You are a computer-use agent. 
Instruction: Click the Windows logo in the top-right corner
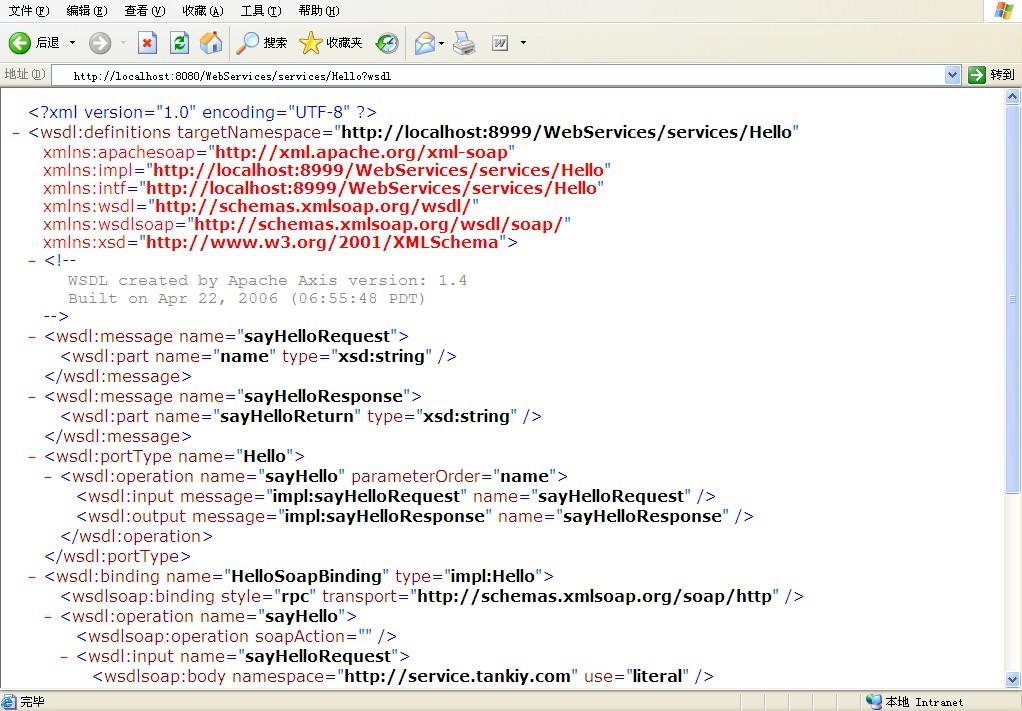[x=1005, y=11]
